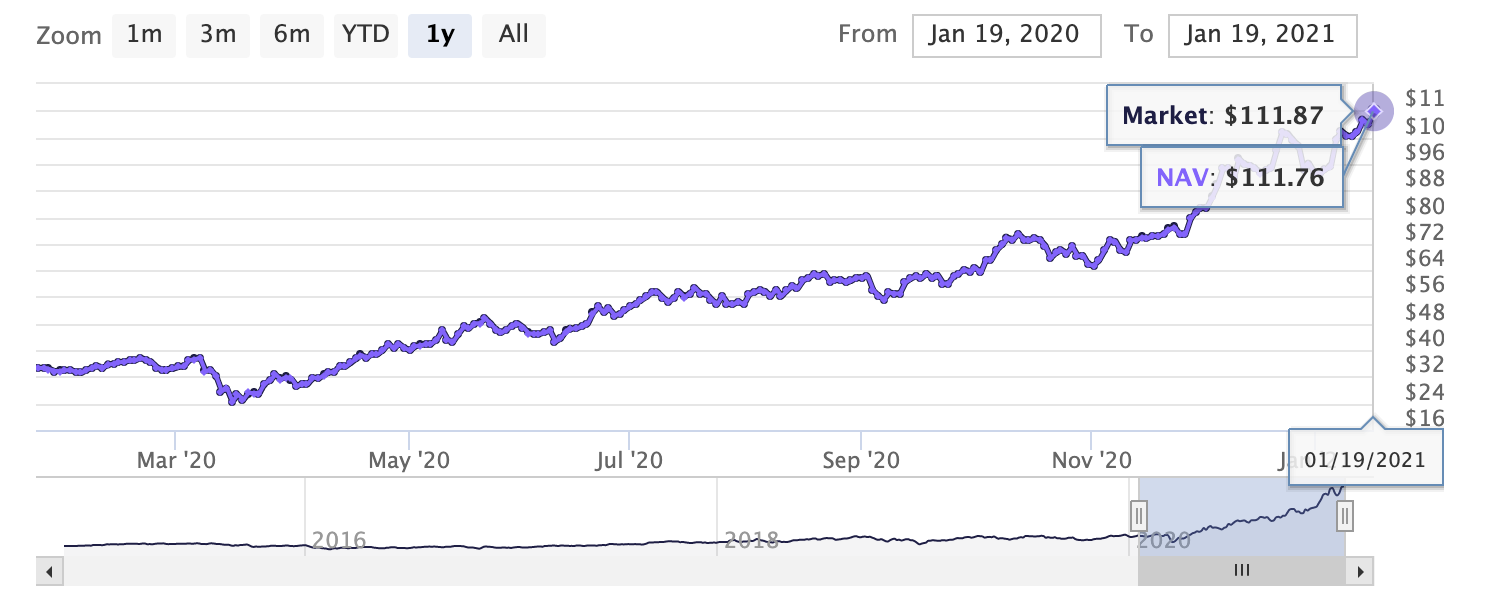1506x608 pixels.
Task: Click the navigator at 2018
Action: pyautogui.click(x=751, y=540)
